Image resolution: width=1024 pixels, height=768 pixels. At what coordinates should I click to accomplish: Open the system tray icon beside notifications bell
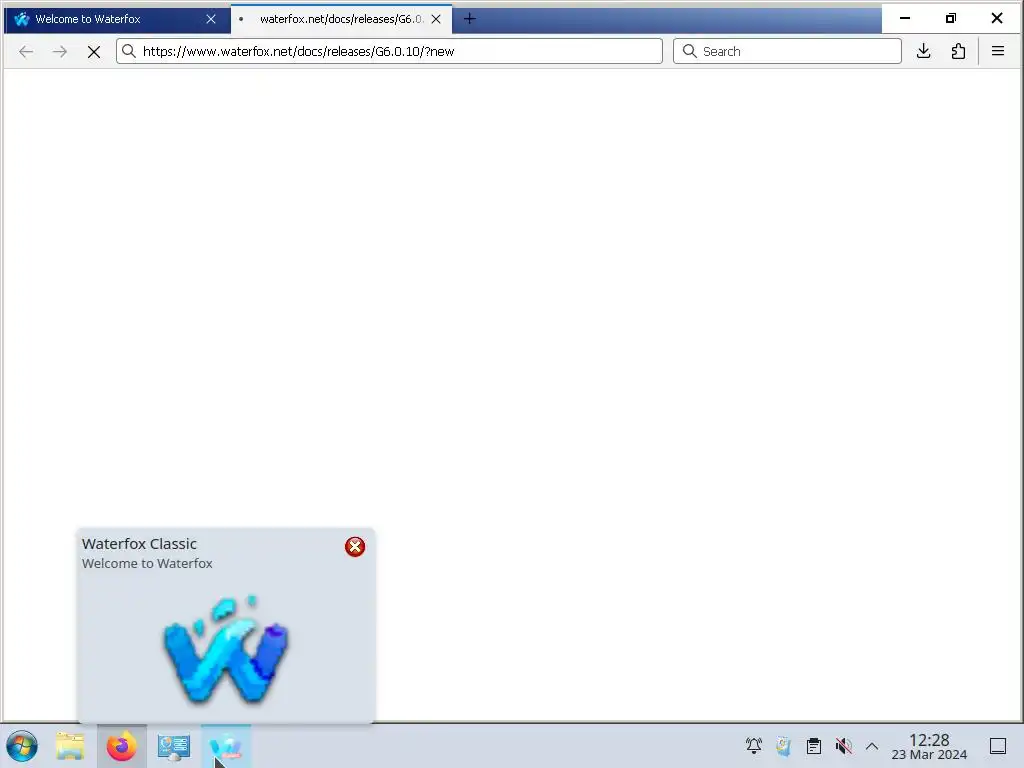[x=784, y=746]
